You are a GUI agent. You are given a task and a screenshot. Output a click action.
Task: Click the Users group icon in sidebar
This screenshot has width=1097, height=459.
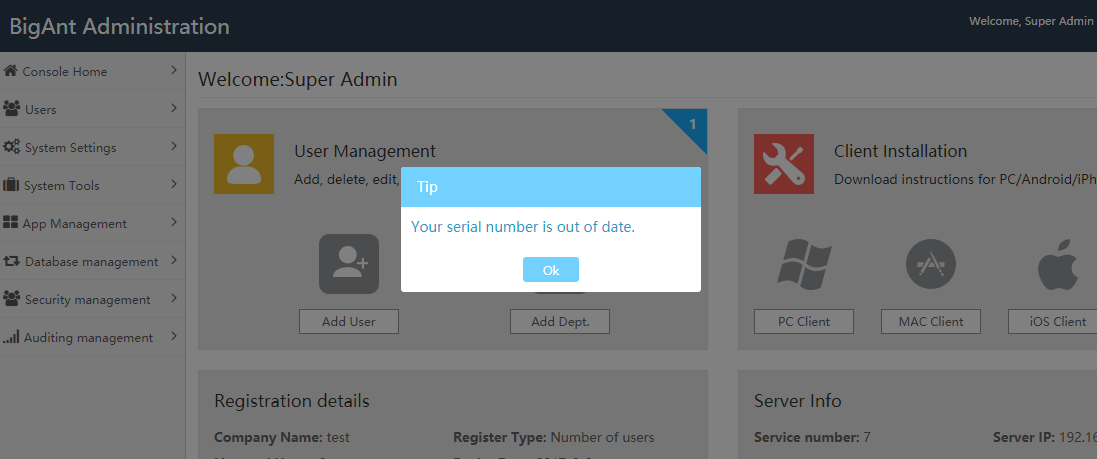[11, 108]
